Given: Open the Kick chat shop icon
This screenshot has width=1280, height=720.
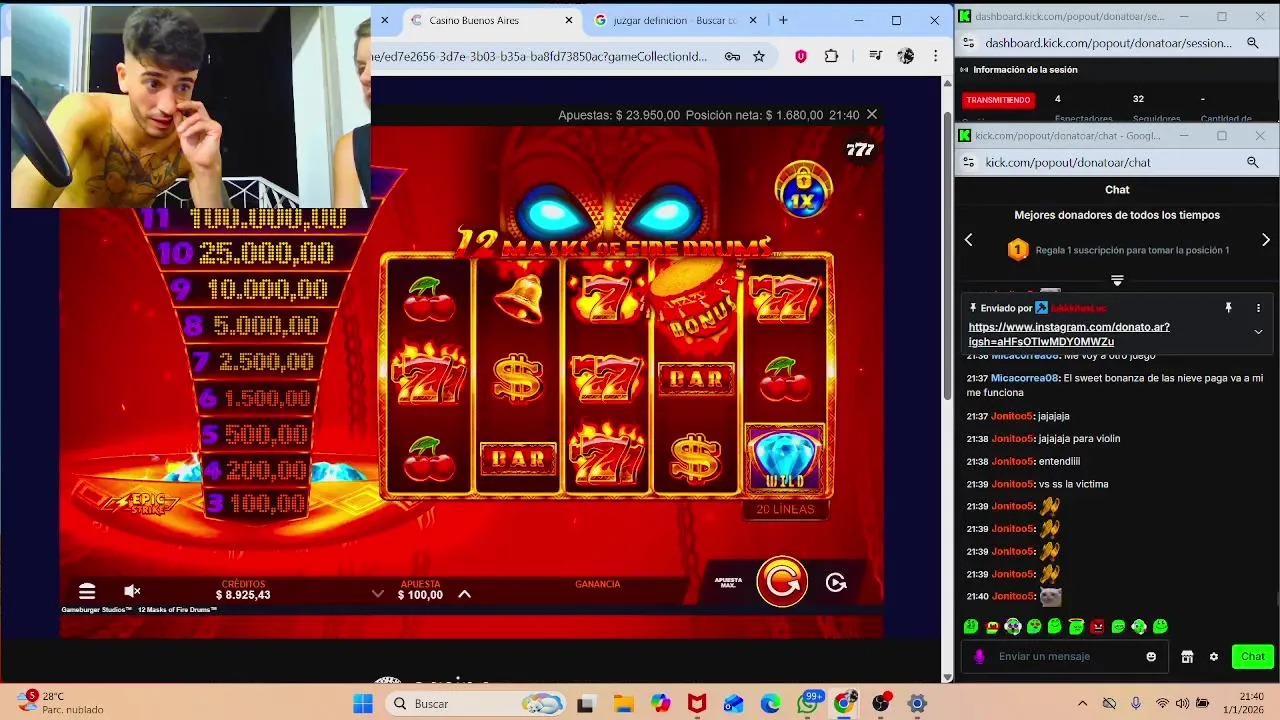Looking at the screenshot, I should pyautogui.click(x=1187, y=656).
